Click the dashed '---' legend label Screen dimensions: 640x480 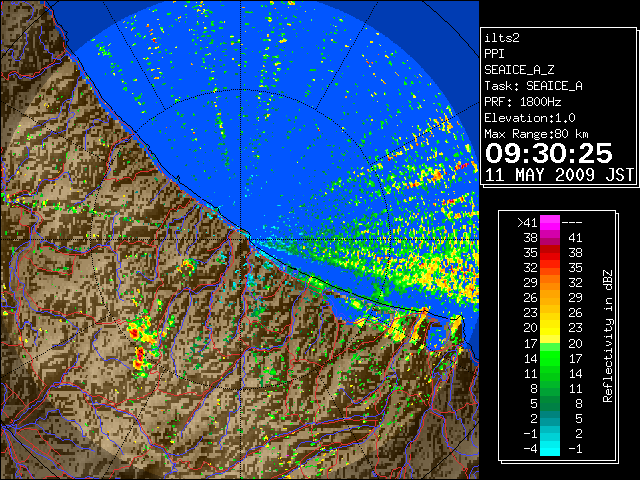(572, 223)
